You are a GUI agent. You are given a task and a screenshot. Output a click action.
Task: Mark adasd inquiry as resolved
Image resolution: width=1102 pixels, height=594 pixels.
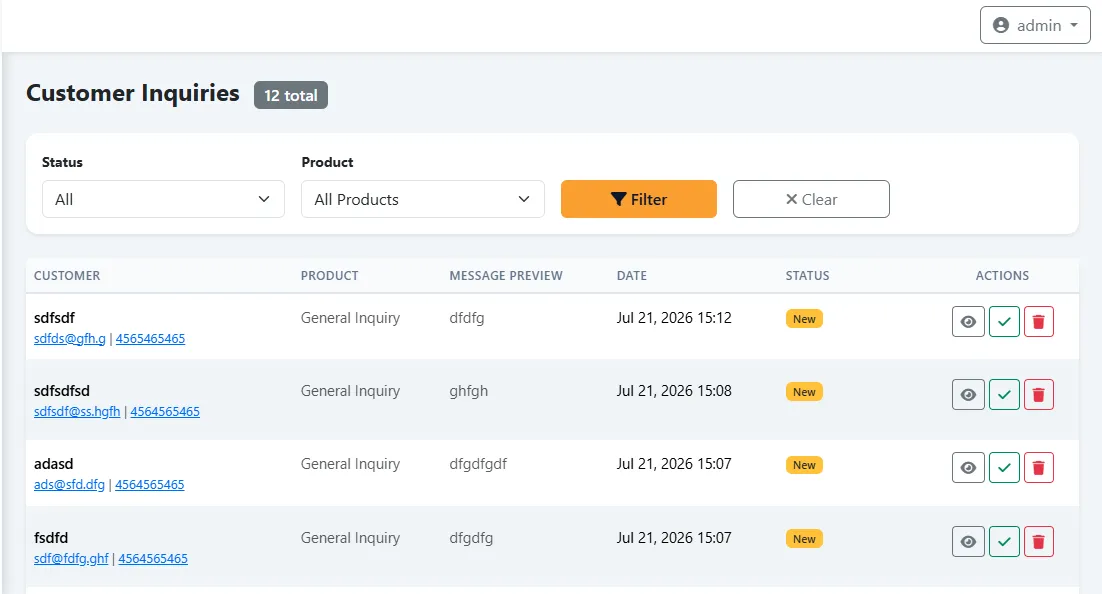pyautogui.click(x=1004, y=468)
